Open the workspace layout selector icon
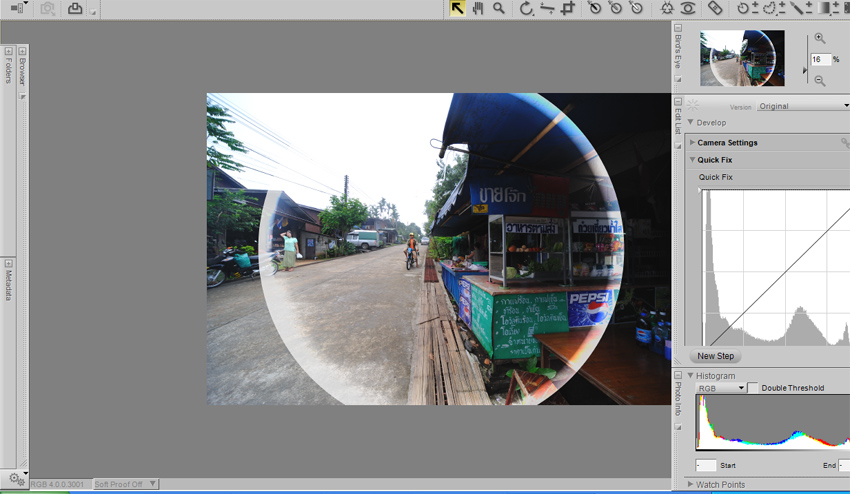 pos(20,8)
